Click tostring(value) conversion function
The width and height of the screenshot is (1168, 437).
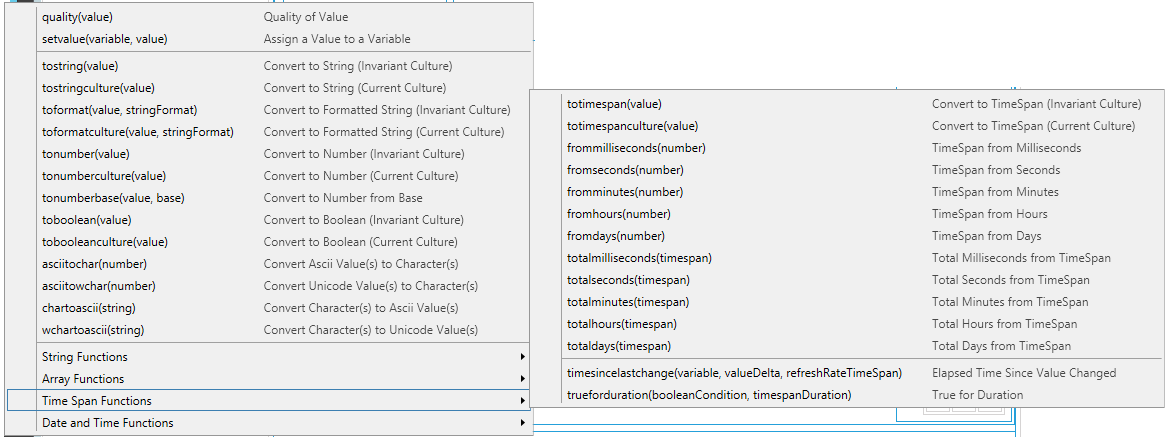(80, 66)
